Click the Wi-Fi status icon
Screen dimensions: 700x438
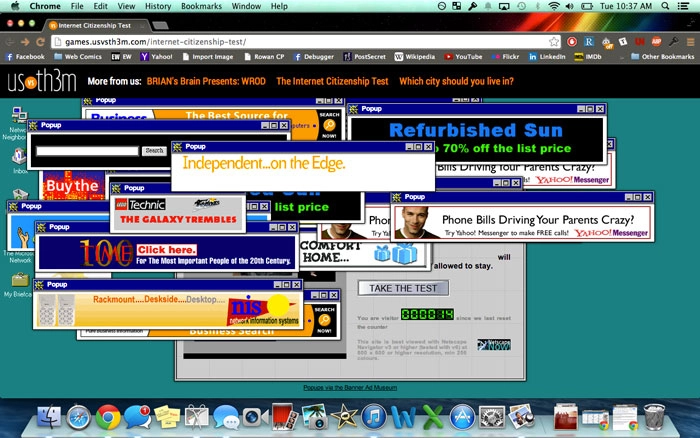(554, 6)
